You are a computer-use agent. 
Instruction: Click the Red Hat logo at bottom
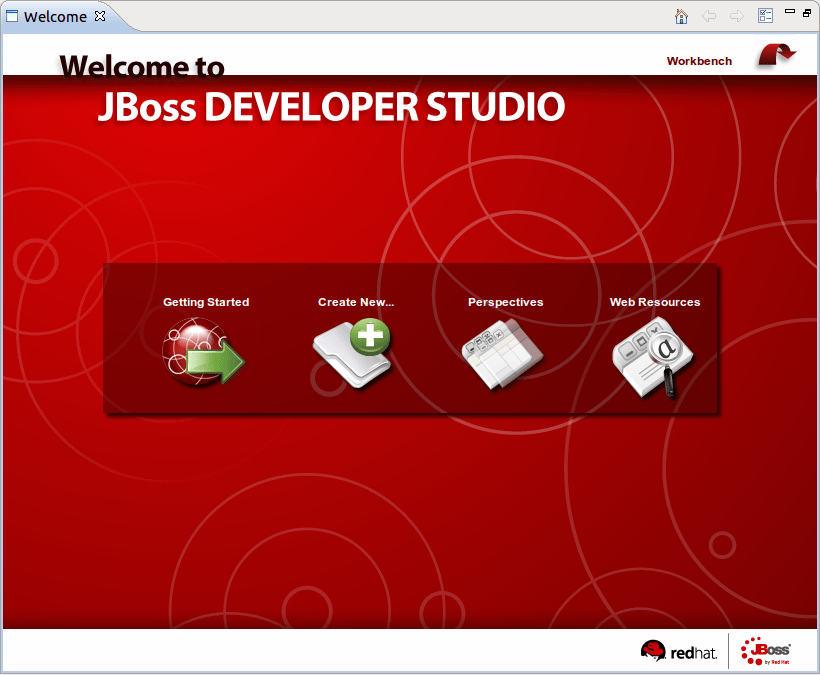679,650
